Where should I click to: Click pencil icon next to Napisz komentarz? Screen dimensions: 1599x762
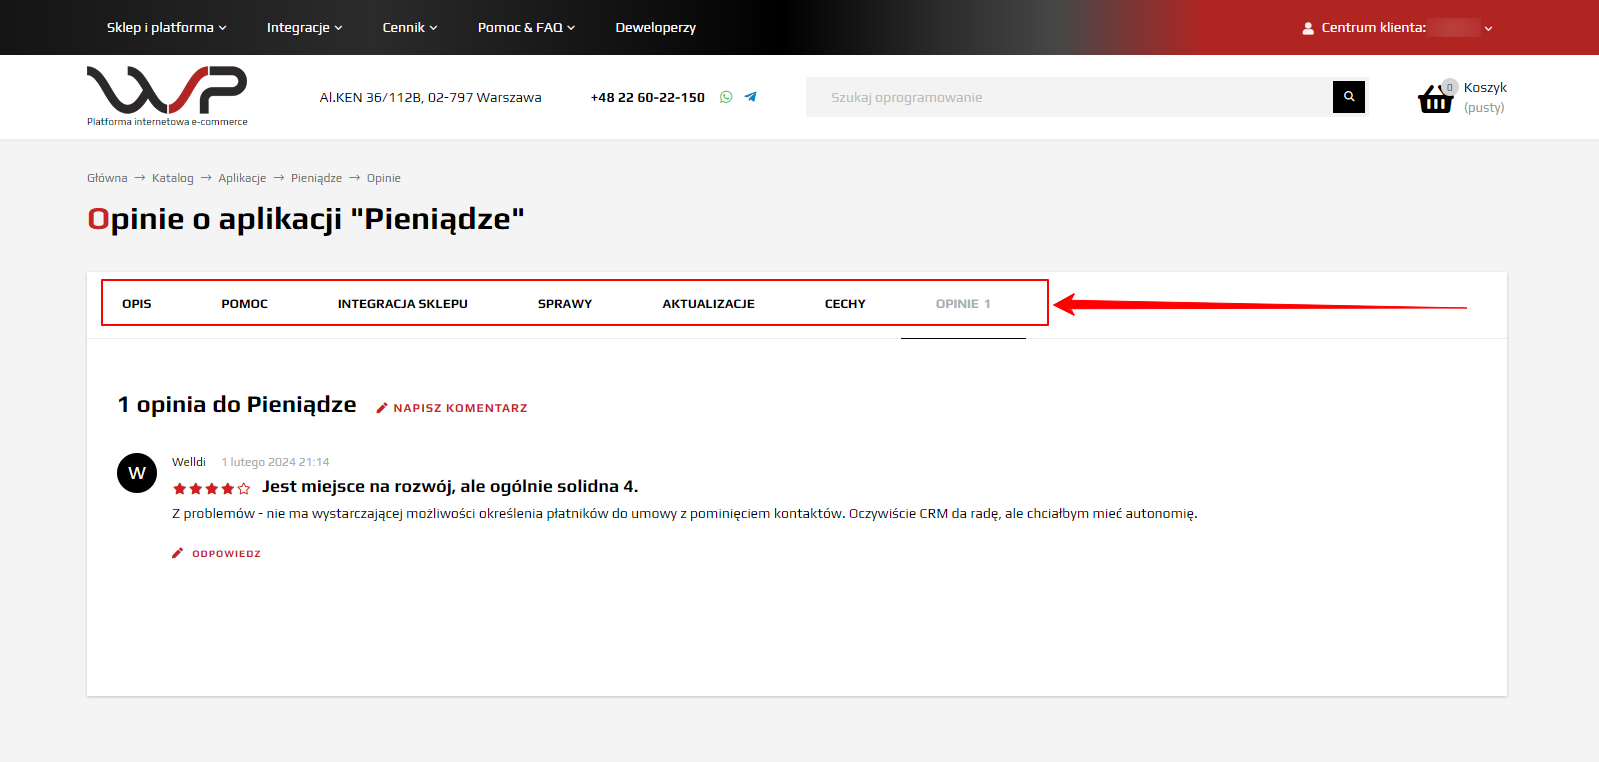coord(382,408)
